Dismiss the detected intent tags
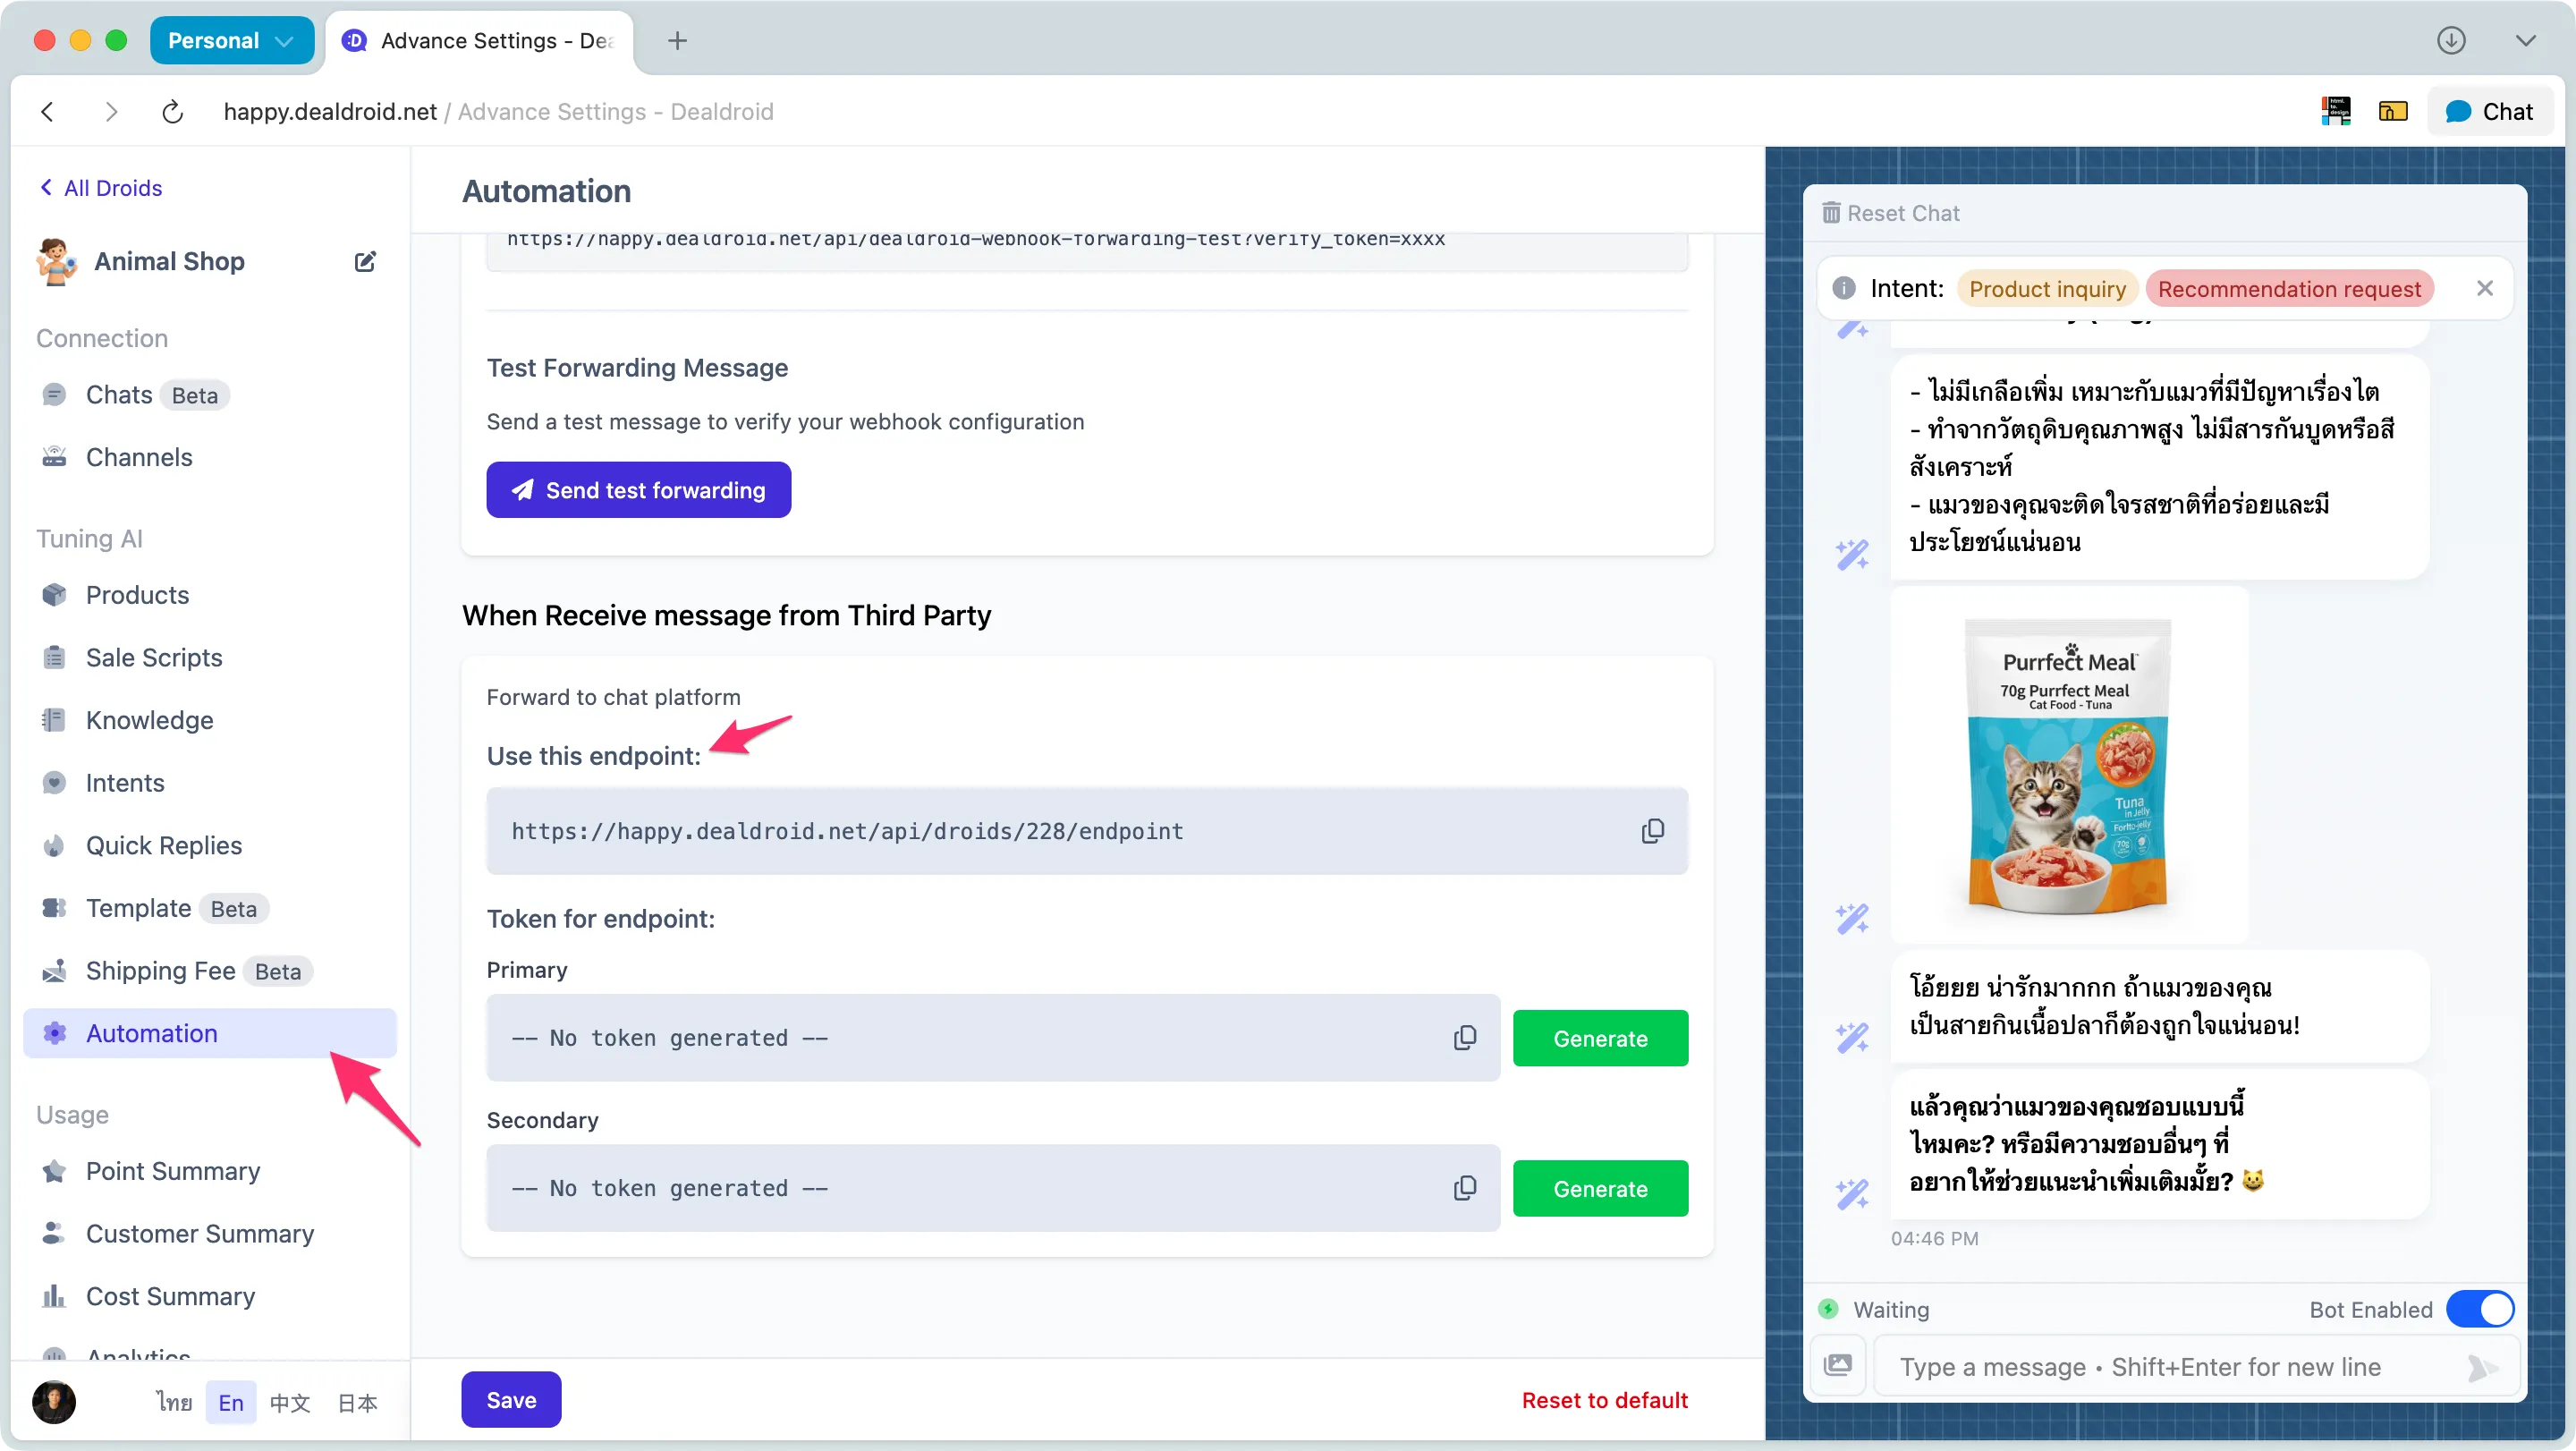Viewport: 2576px width, 1451px height. 2486,288
